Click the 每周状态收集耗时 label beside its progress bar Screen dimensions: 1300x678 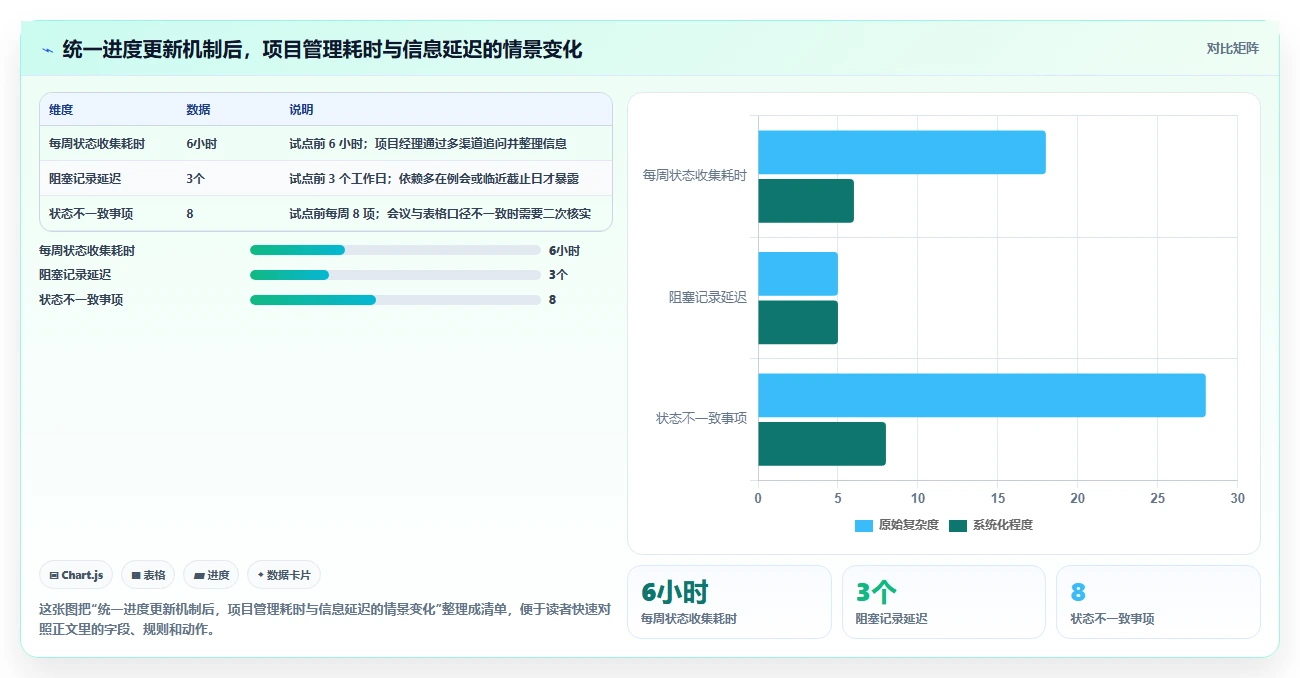[87, 251]
